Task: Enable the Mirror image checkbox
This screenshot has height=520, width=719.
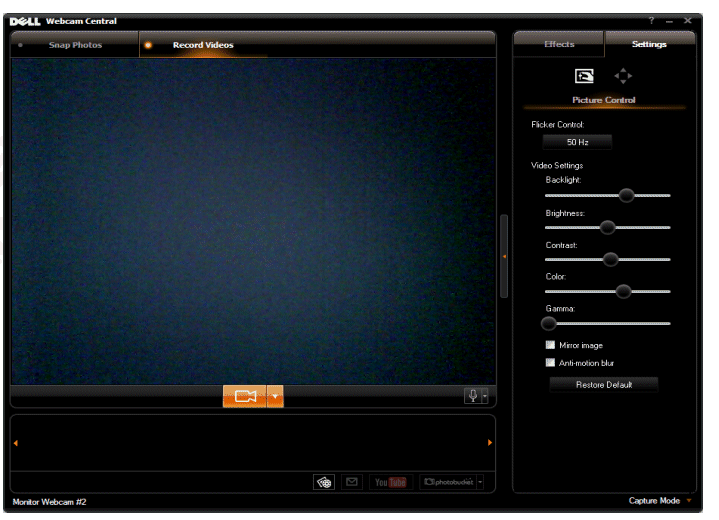Action: tap(550, 345)
